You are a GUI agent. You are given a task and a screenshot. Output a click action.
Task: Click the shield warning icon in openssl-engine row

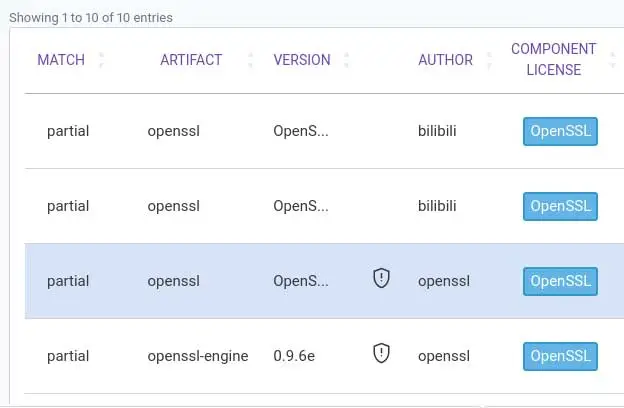381,353
